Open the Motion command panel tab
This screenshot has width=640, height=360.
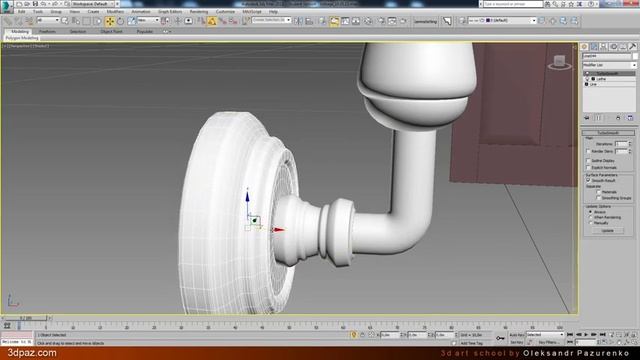point(613,47)
